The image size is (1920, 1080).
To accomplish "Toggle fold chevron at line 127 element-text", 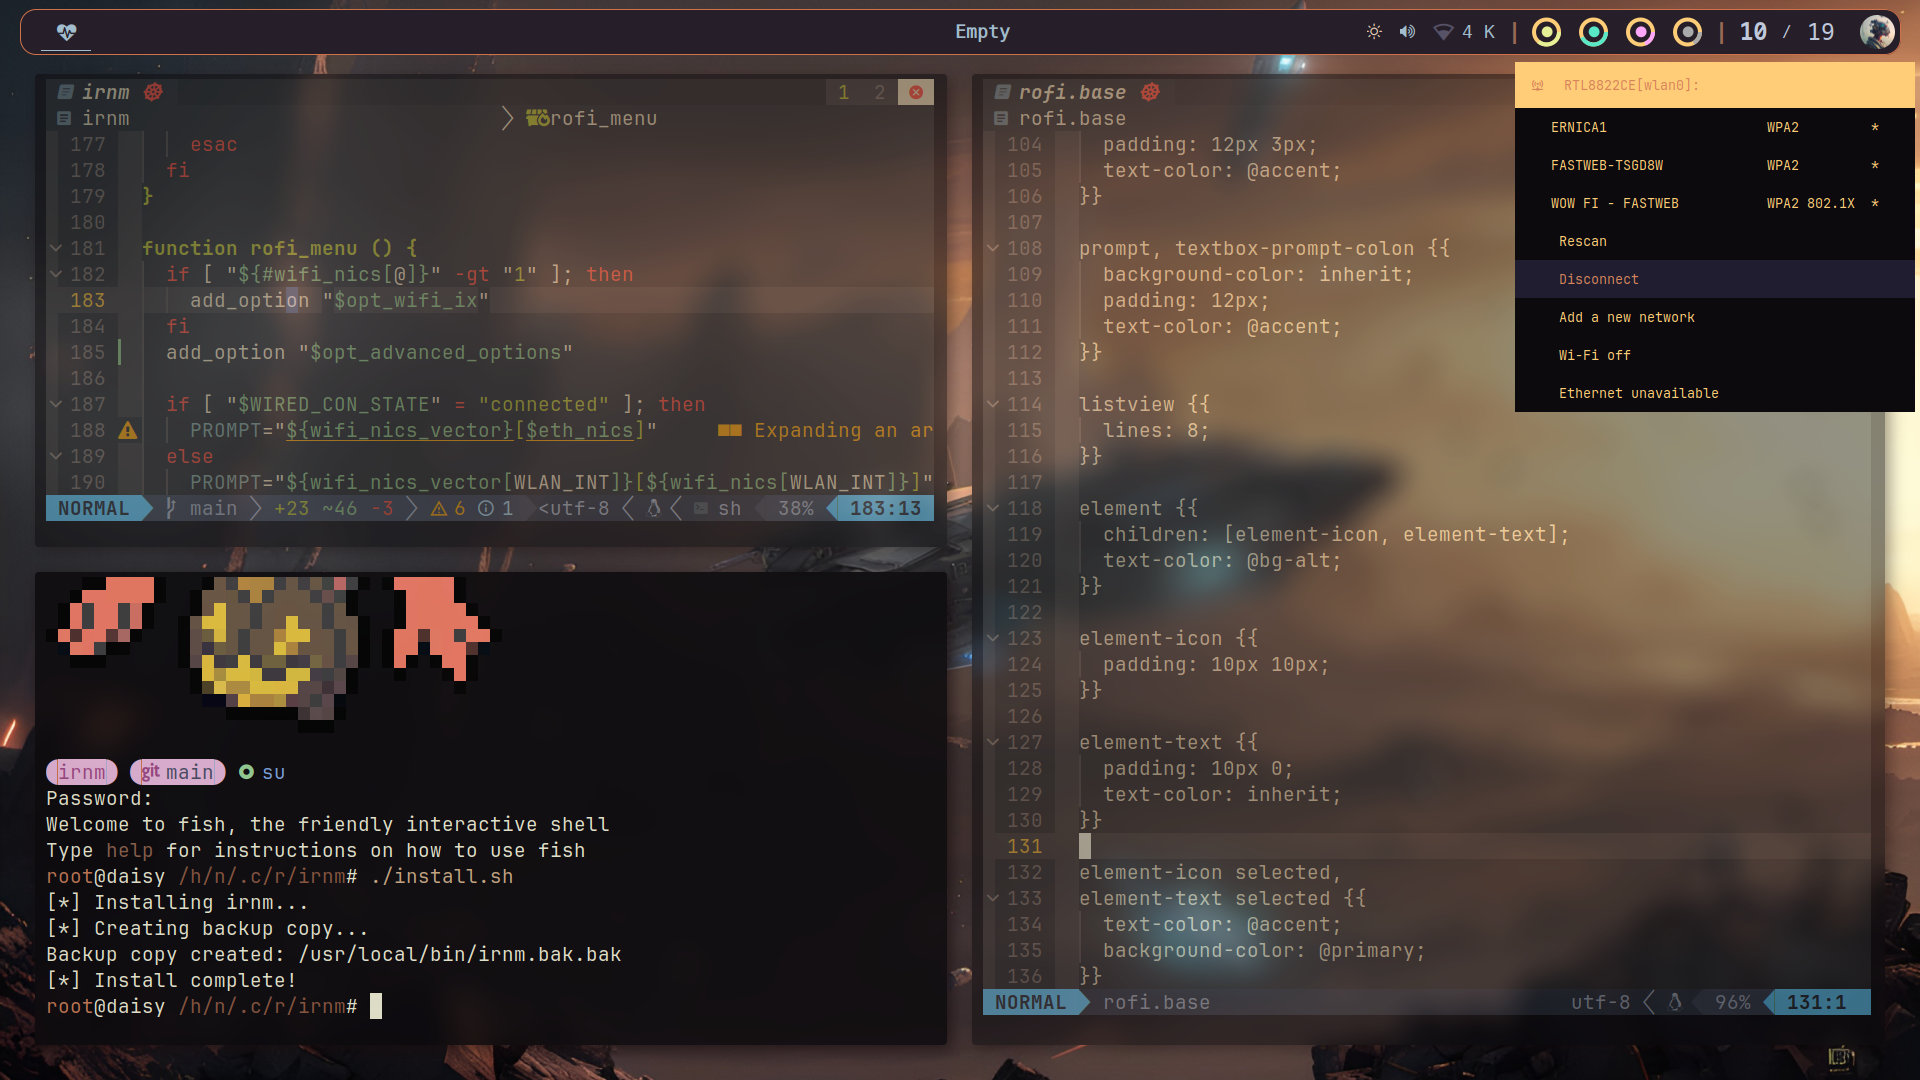I will tap(993, 742).
